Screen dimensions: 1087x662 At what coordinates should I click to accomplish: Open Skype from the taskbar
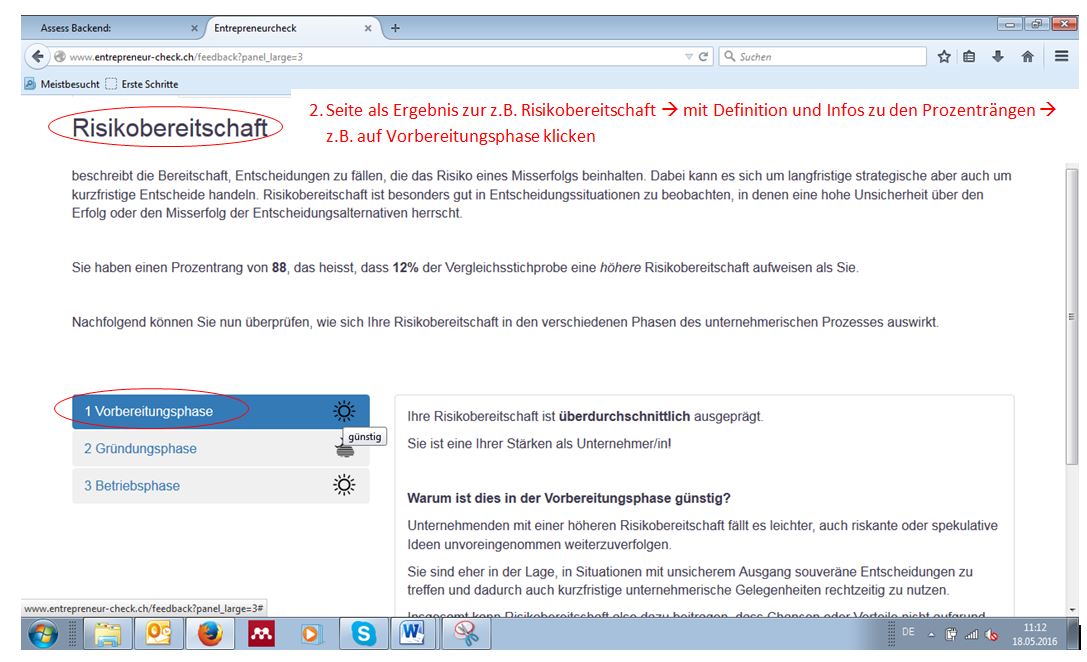coord(363,634)
